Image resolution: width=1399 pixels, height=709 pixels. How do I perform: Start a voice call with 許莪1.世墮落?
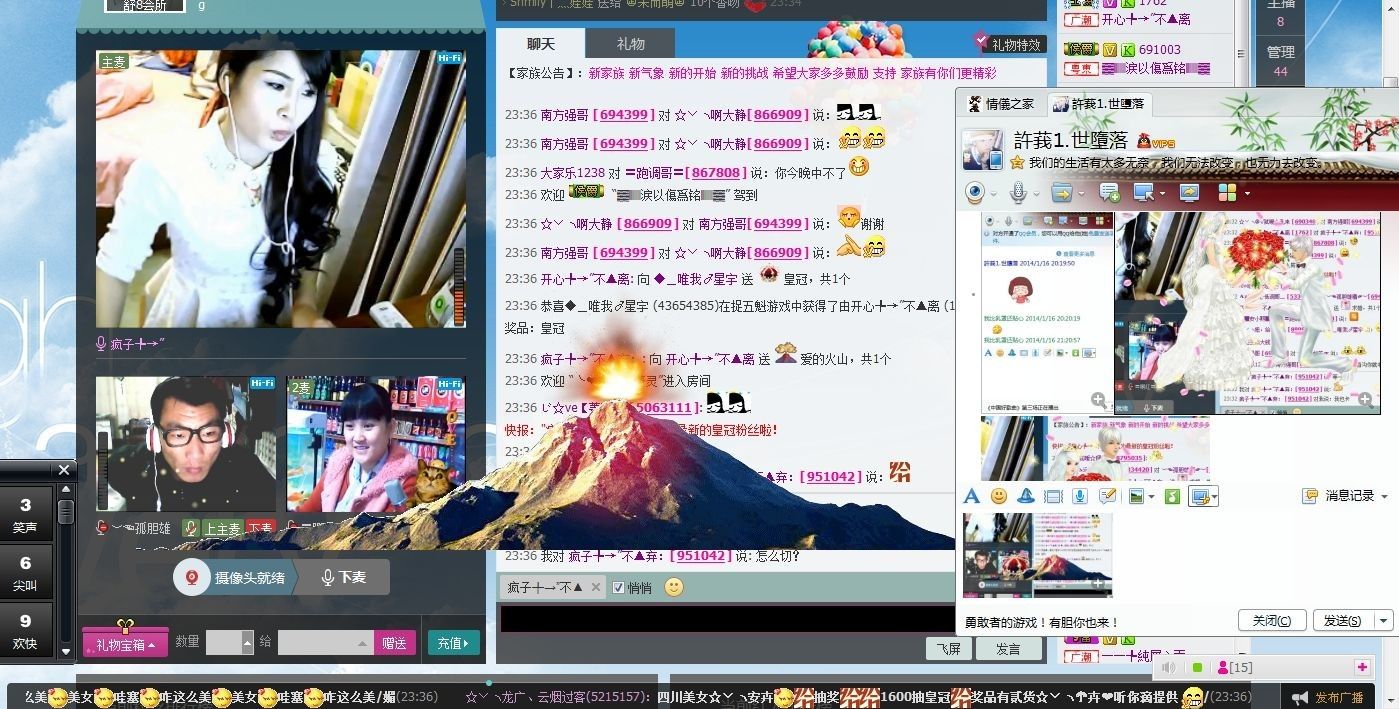point(1017,192)
